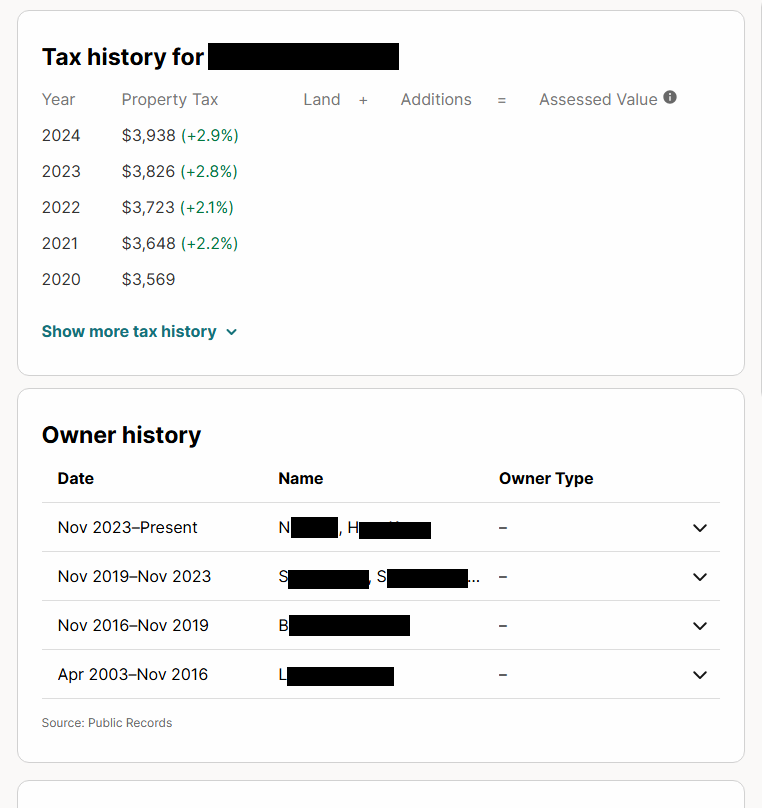This screenshot has height=808, width=762.
Task: Click the Additions column label
Action: [436, 100]
